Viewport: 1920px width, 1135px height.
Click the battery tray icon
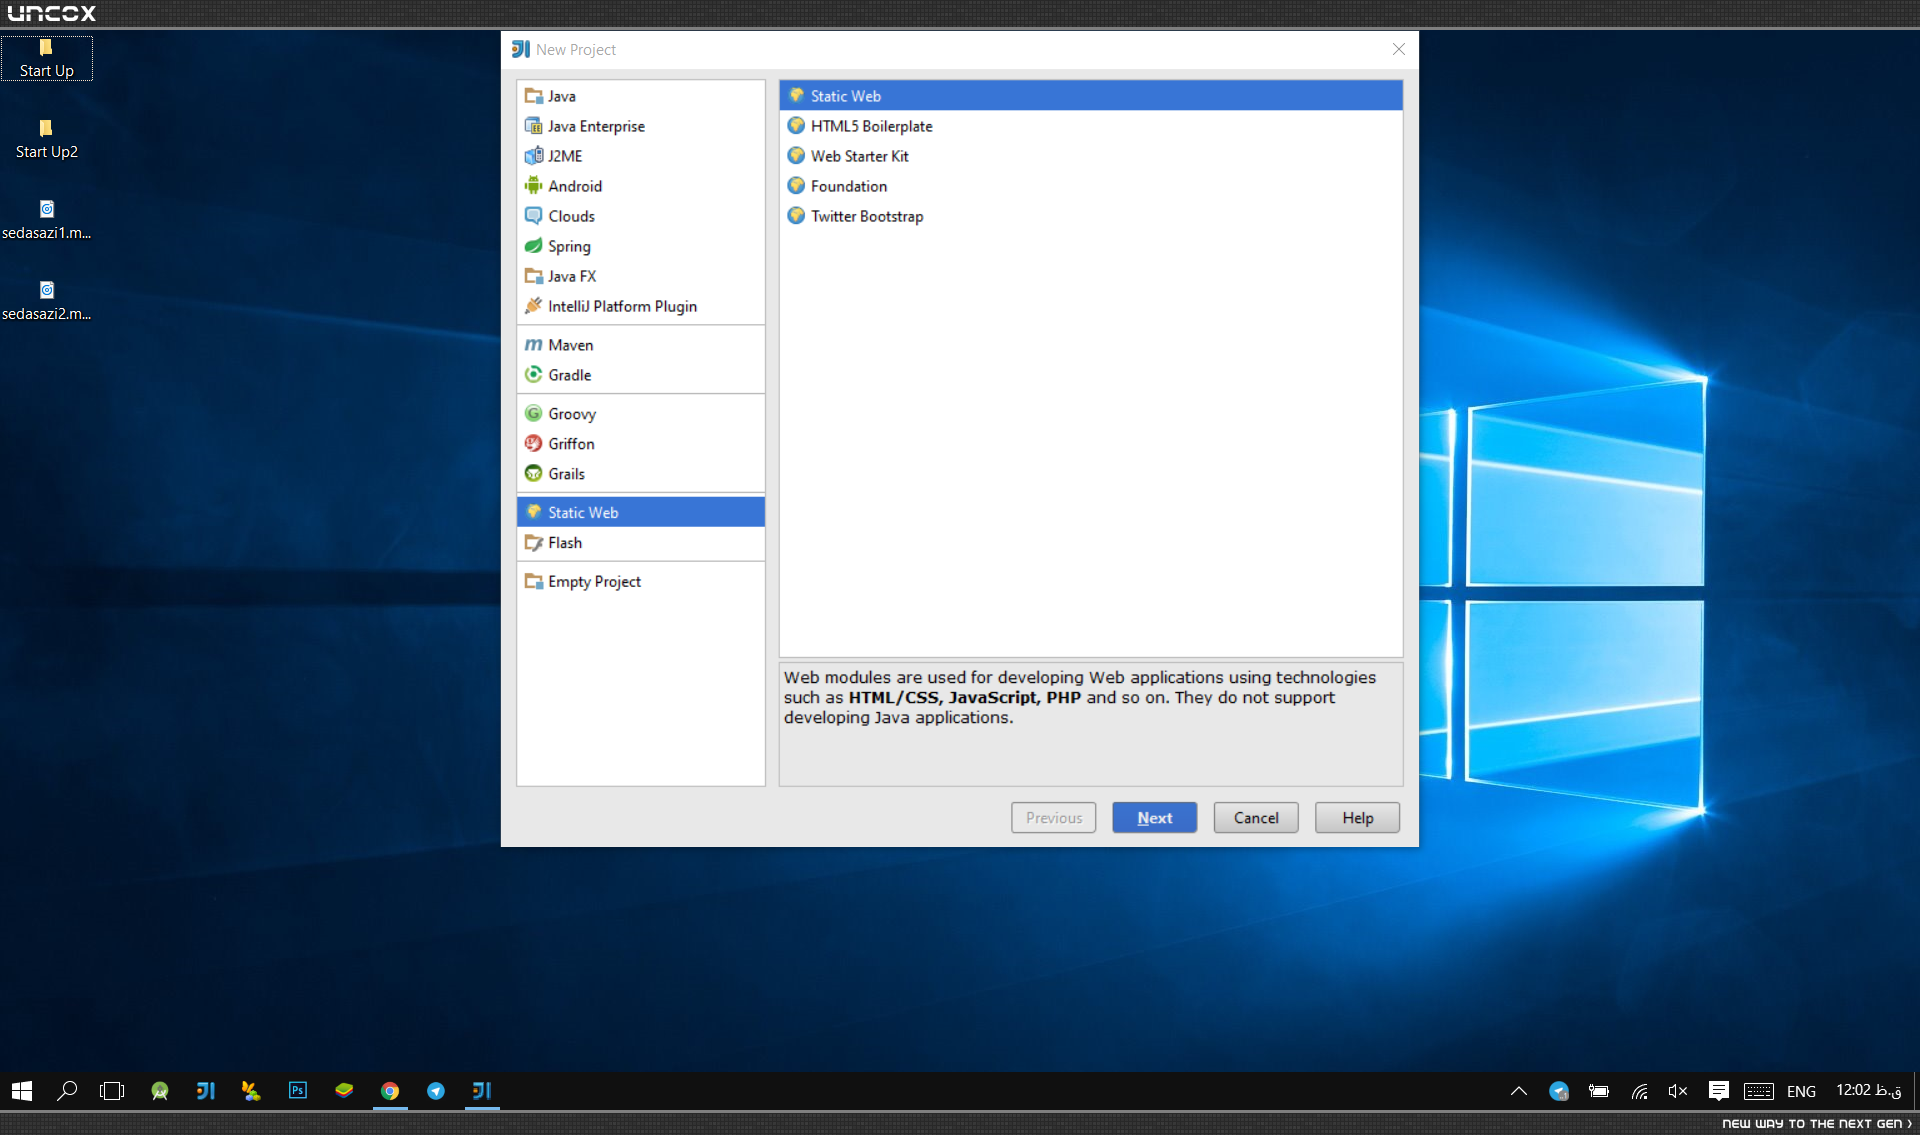coord(1599,1091)
